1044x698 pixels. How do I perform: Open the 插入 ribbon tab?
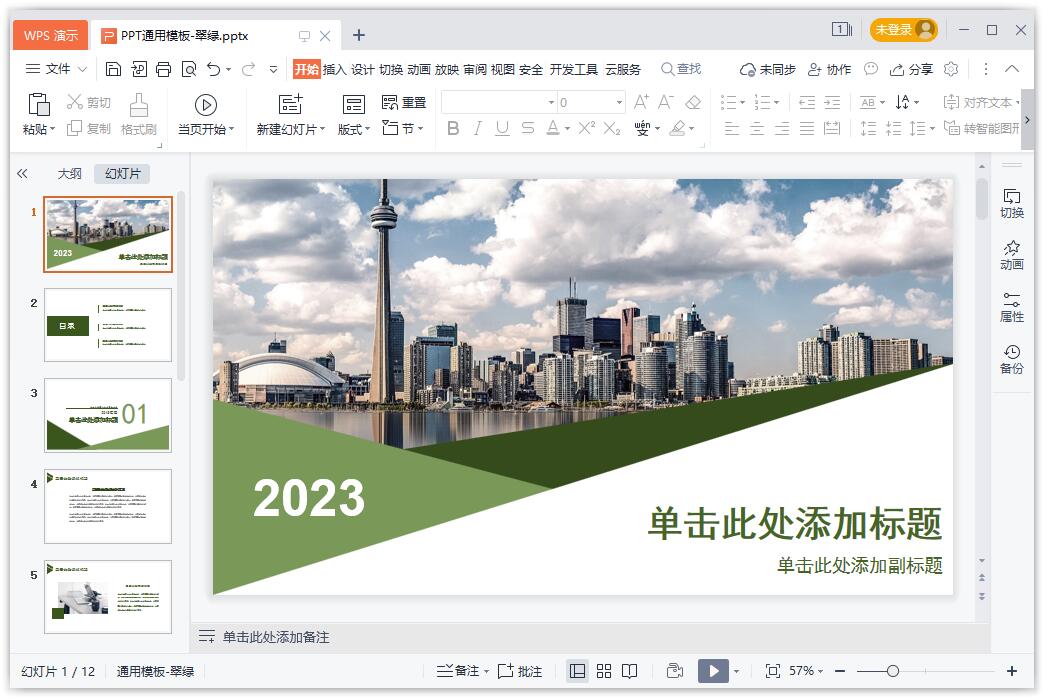point(334,69)
